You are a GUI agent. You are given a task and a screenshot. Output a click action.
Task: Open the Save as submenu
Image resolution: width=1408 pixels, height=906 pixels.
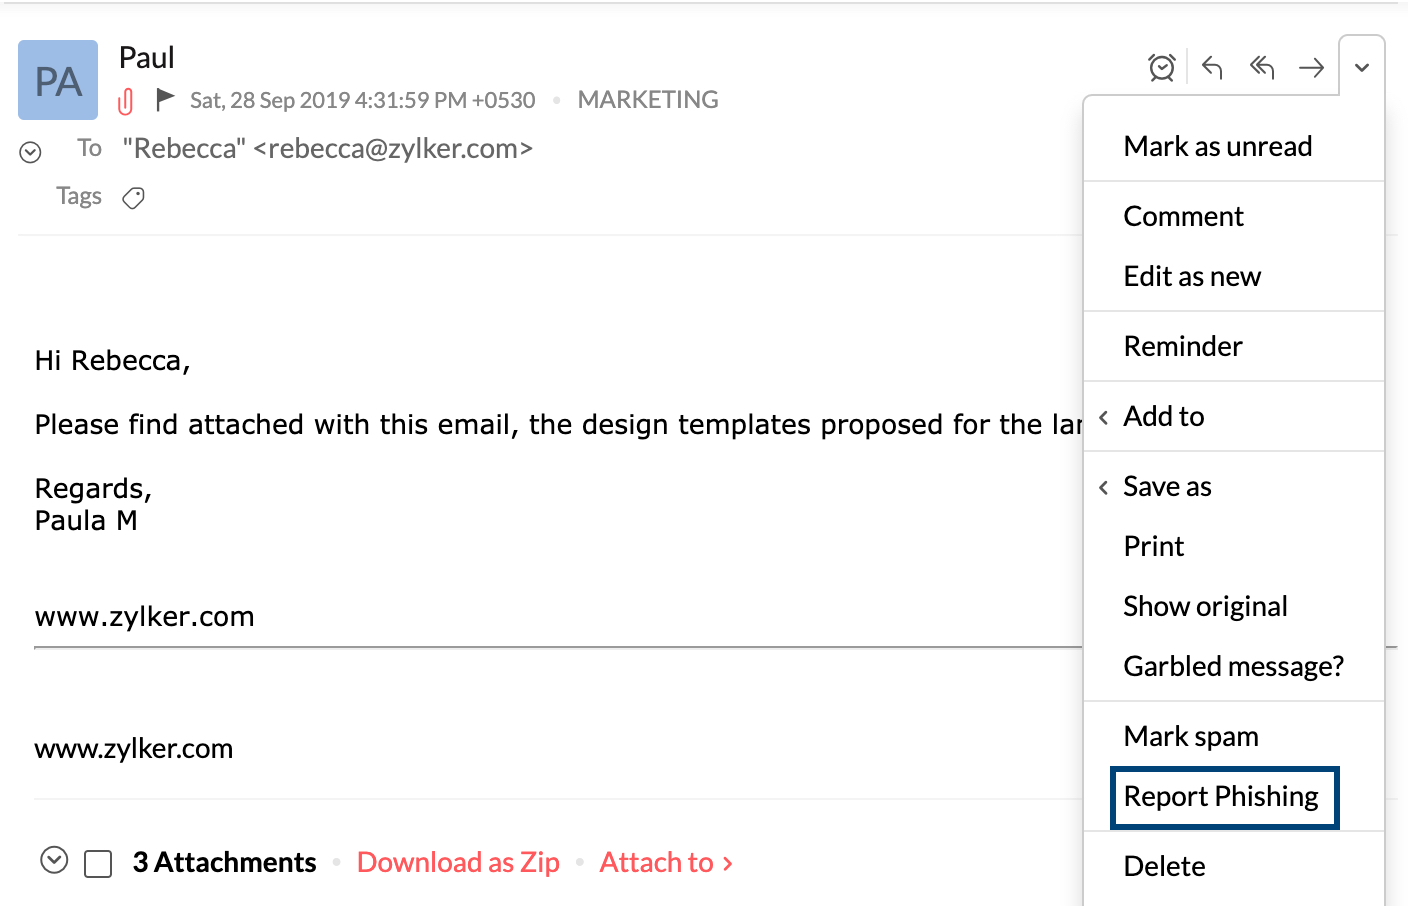[1167, 486]
